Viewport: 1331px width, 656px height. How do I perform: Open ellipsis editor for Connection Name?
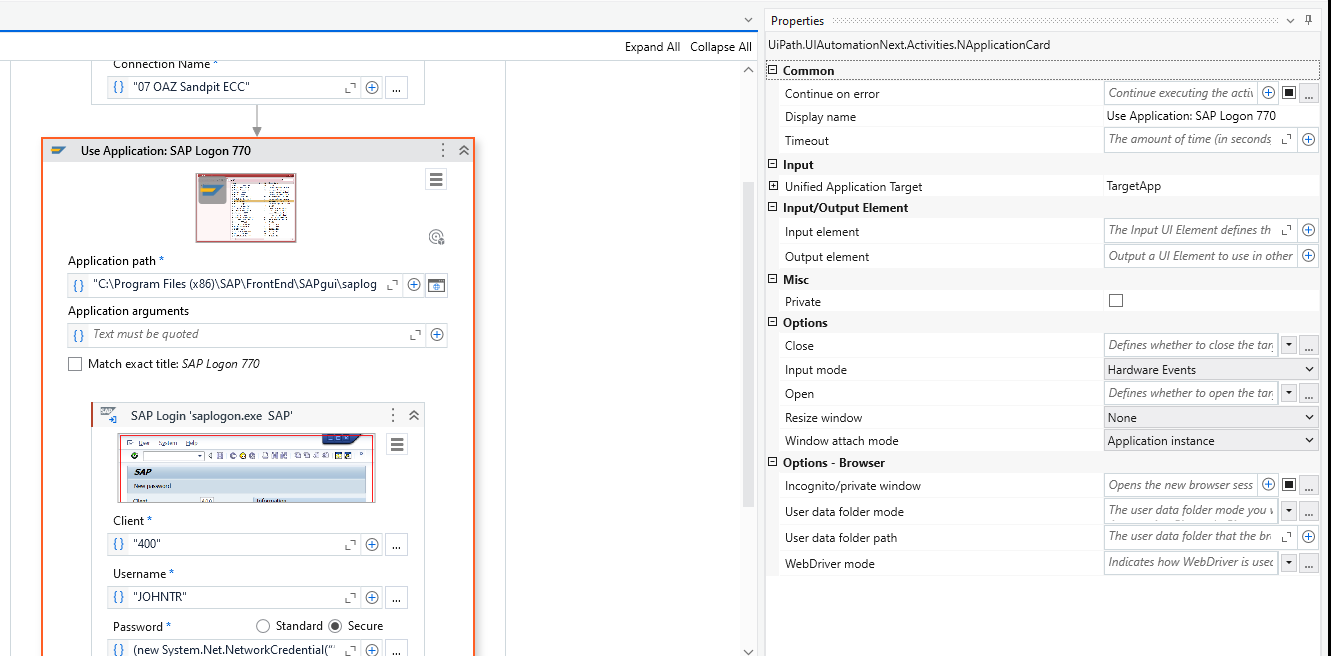397,87
